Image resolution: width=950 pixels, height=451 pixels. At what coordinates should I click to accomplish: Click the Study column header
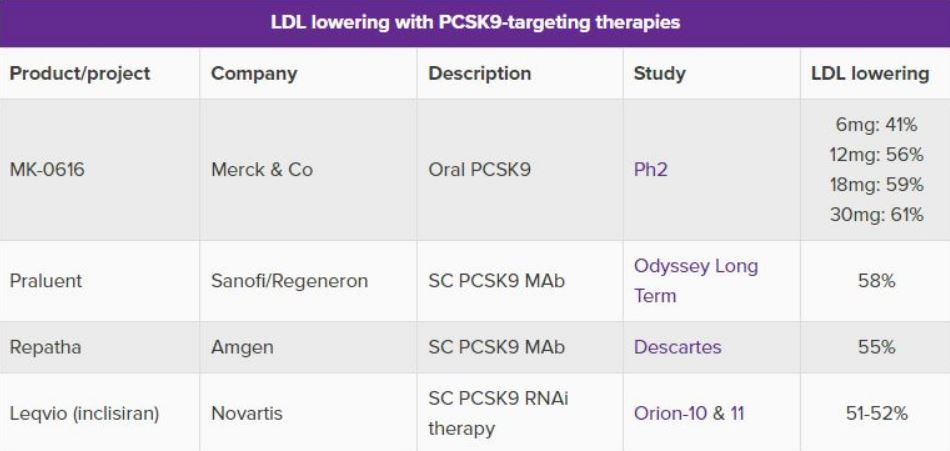click(x=660, y=73)
